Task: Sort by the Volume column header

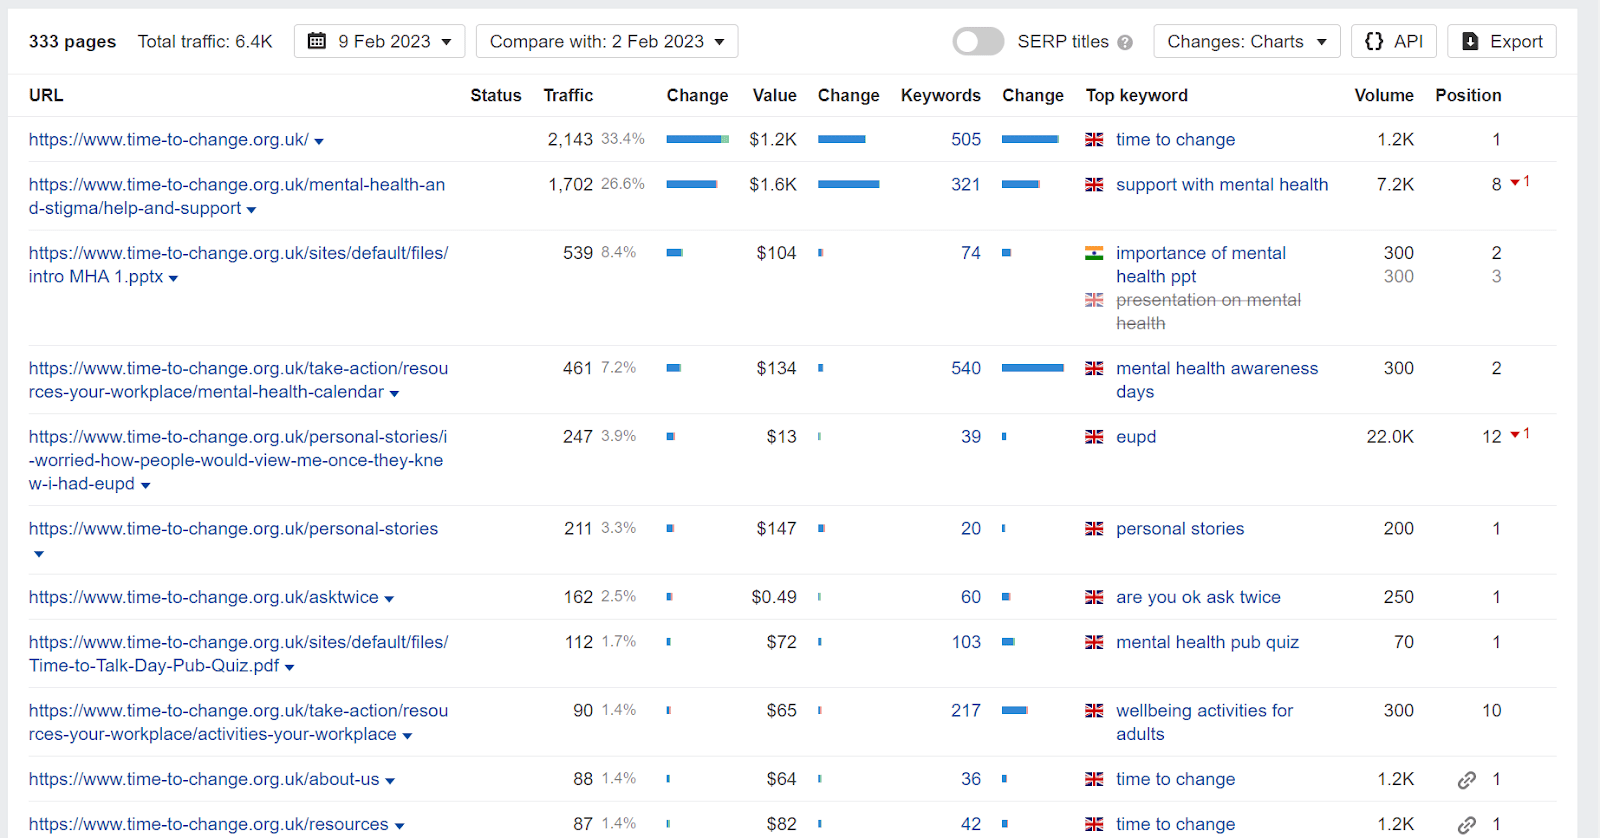Action: tap(1384, 95)
